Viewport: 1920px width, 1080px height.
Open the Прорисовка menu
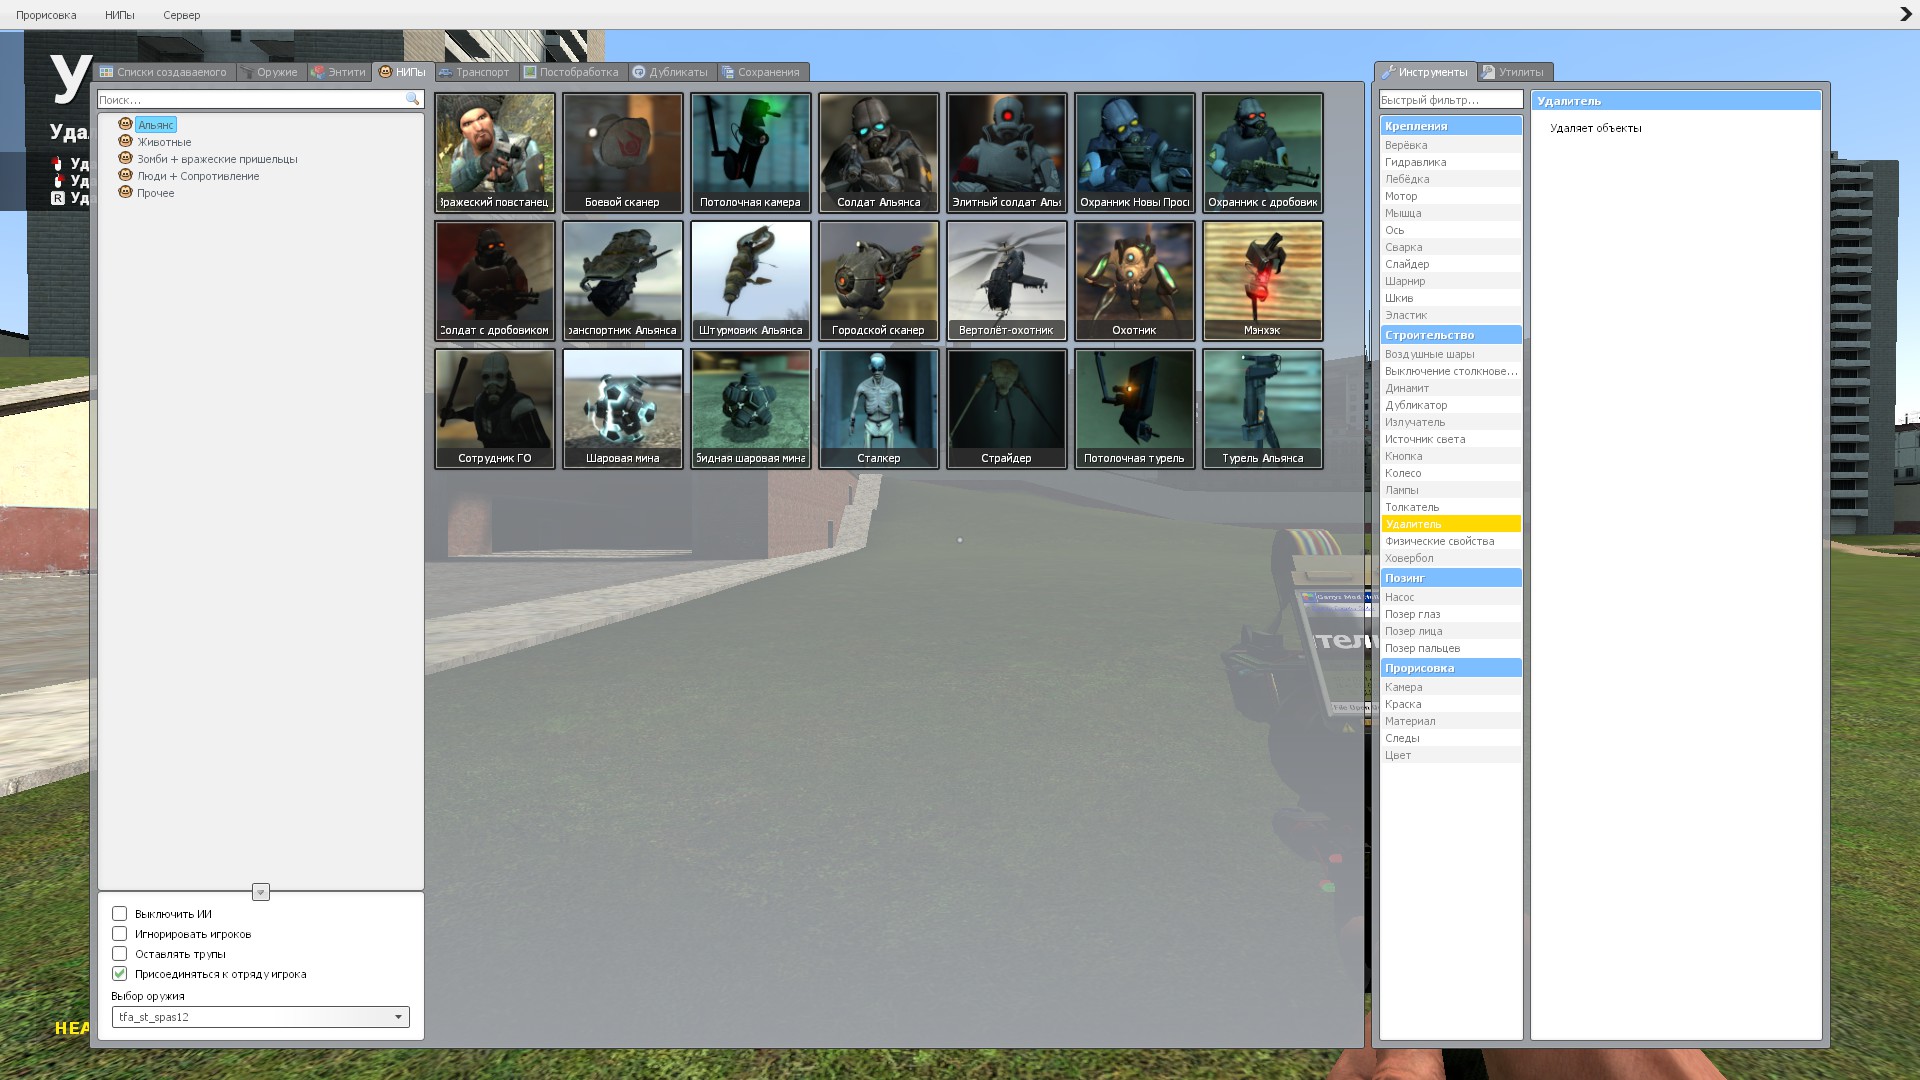[x=46, y=15]
